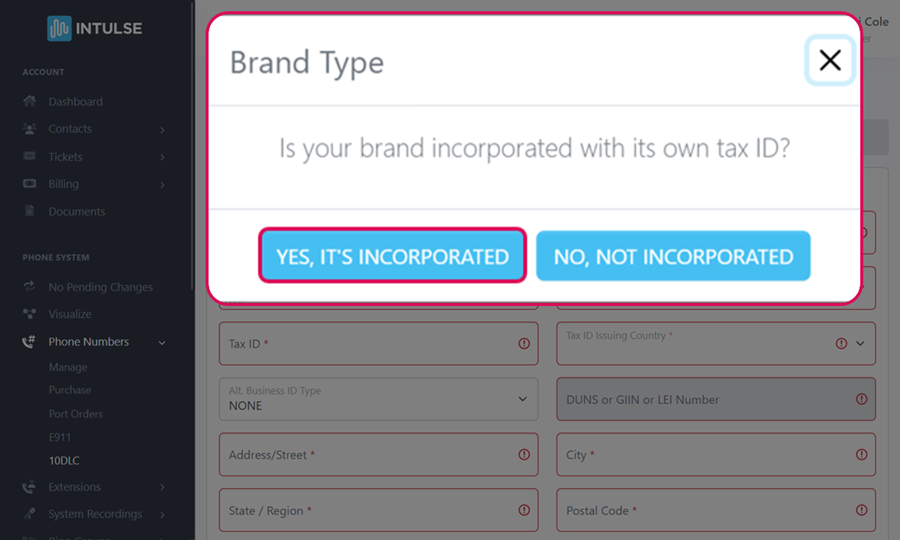Click the Dashboard home icon in sidebar

tap(29, 102)
